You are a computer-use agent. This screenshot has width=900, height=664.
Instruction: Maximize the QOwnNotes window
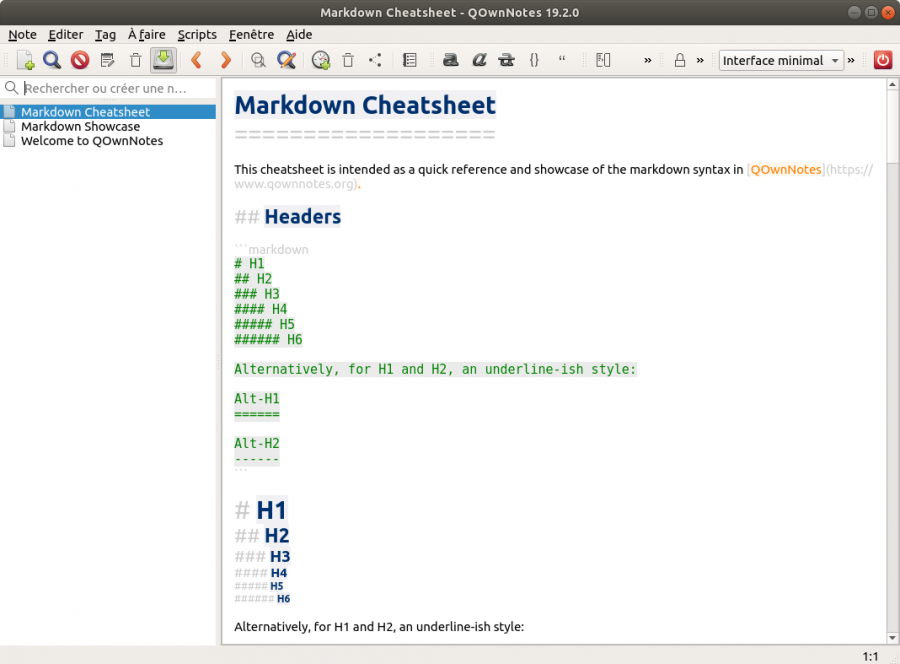pos(871,13)
